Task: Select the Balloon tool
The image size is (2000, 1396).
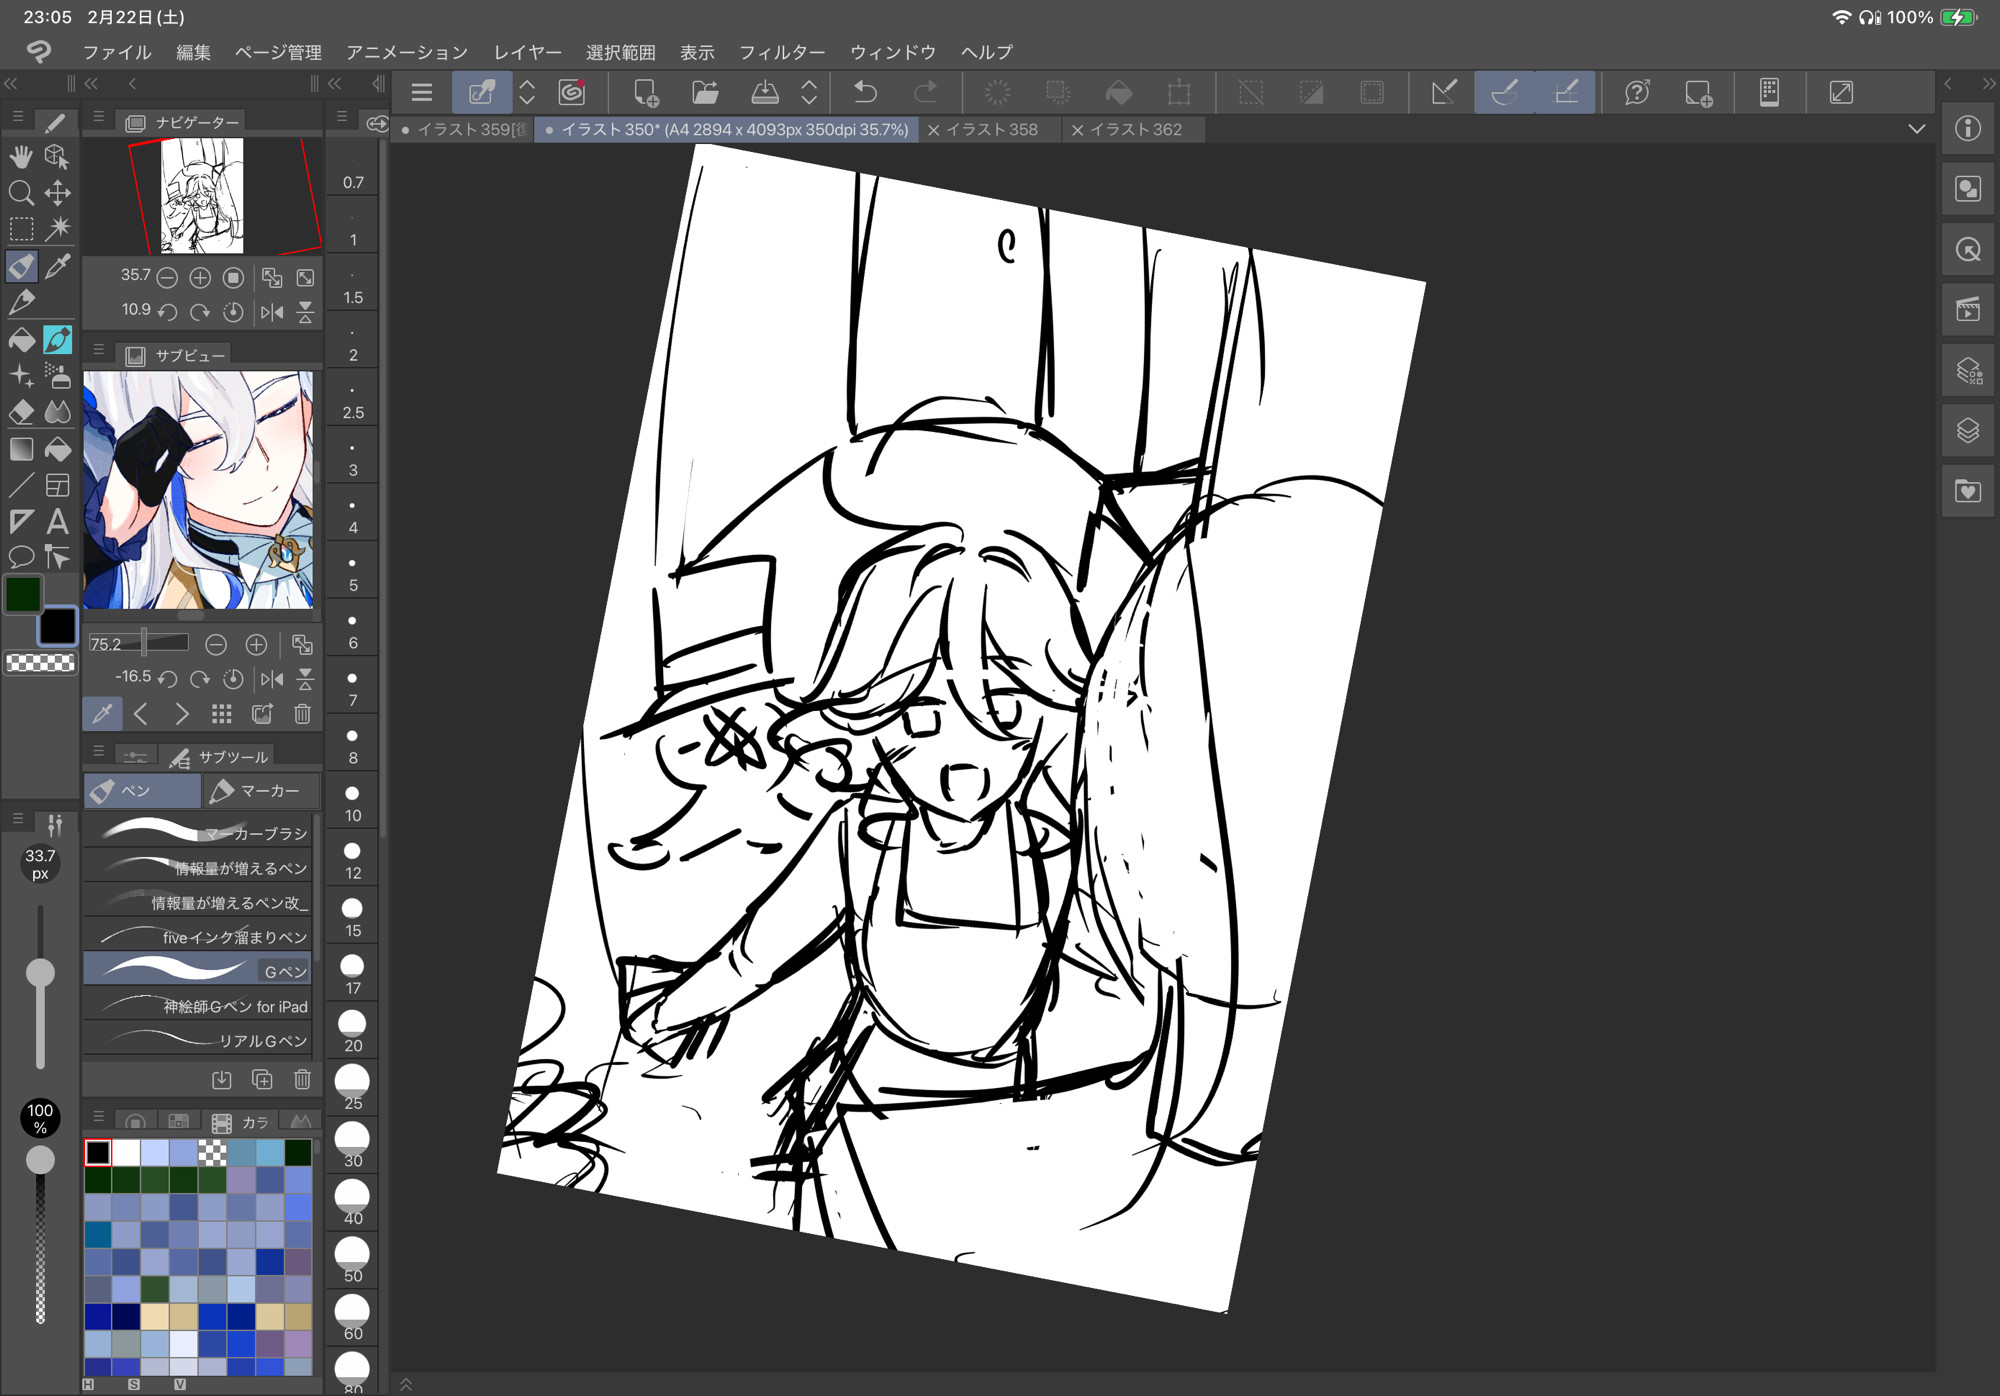Action: click(x=21, y=557)
